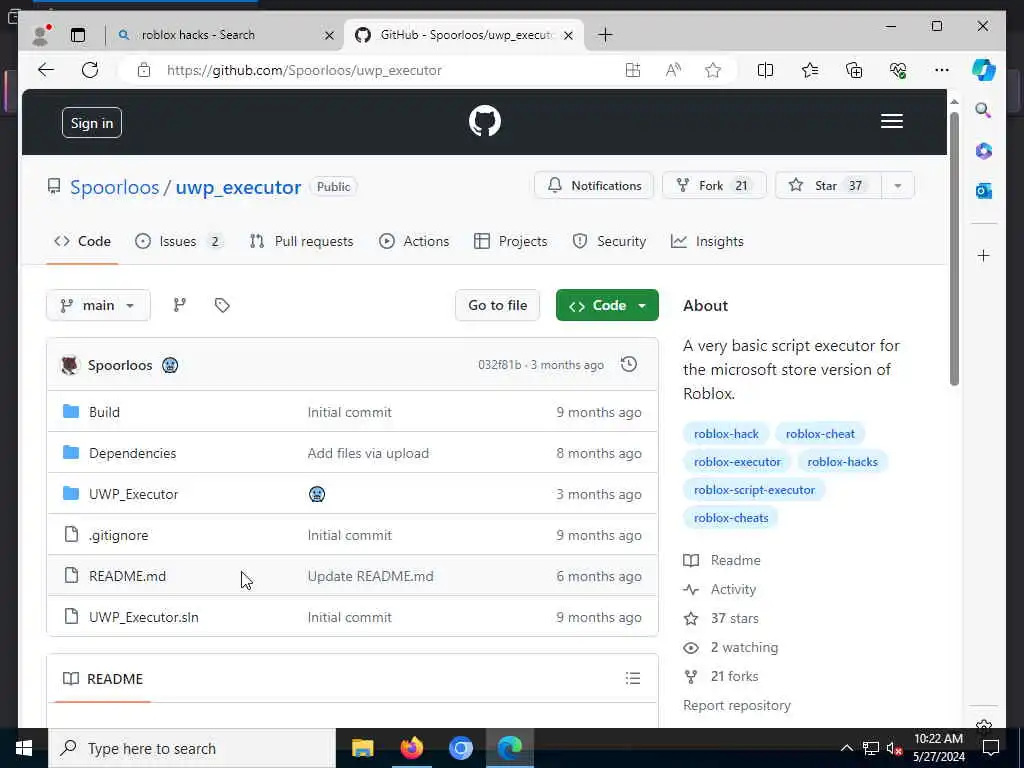Screen dimensions: 1024x768
Task: Click the Sign in button
Action: [92, 123]
